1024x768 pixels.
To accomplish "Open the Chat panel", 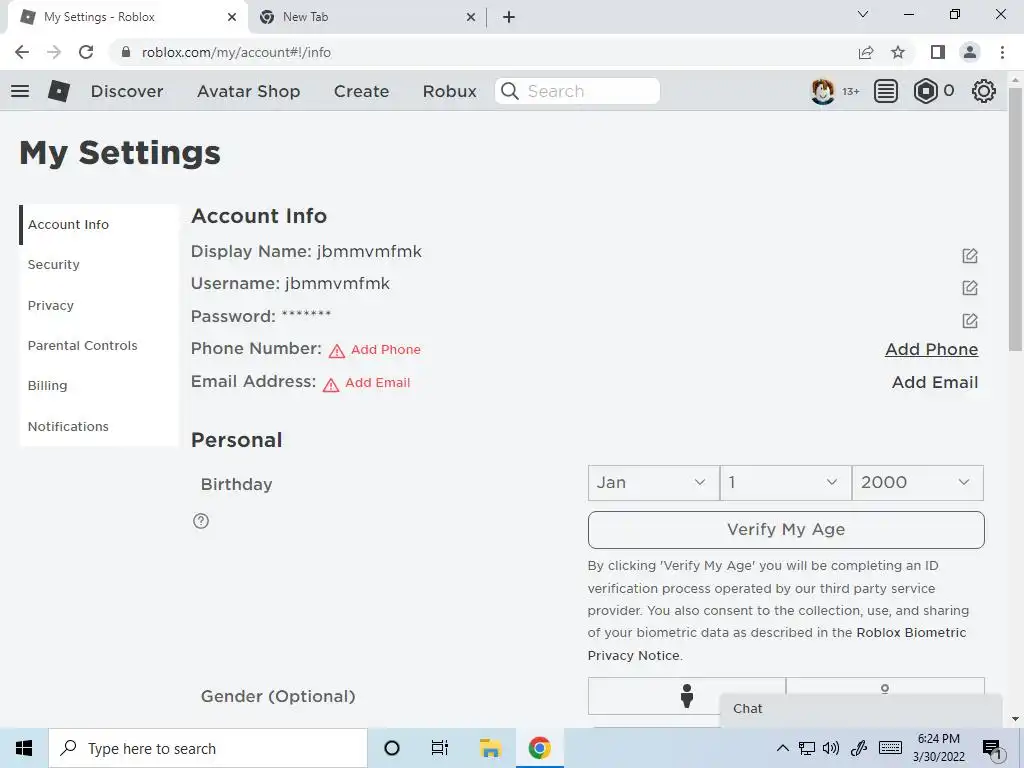I will click(x=861, y=709).
